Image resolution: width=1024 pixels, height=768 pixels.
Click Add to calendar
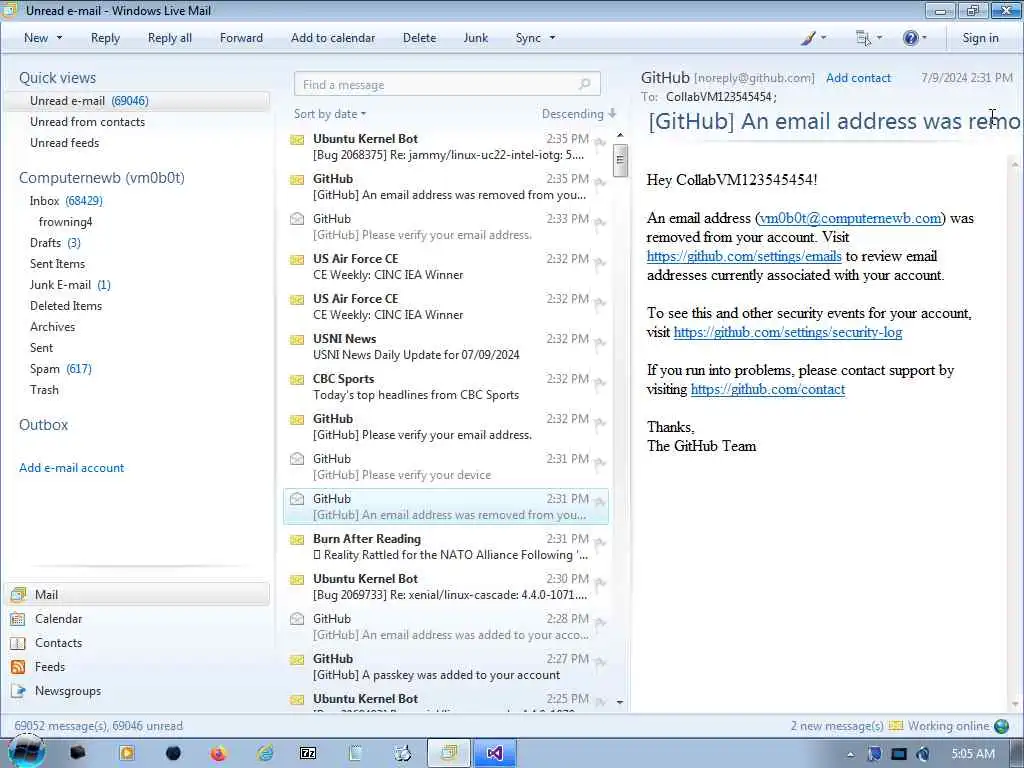point(333,38)
